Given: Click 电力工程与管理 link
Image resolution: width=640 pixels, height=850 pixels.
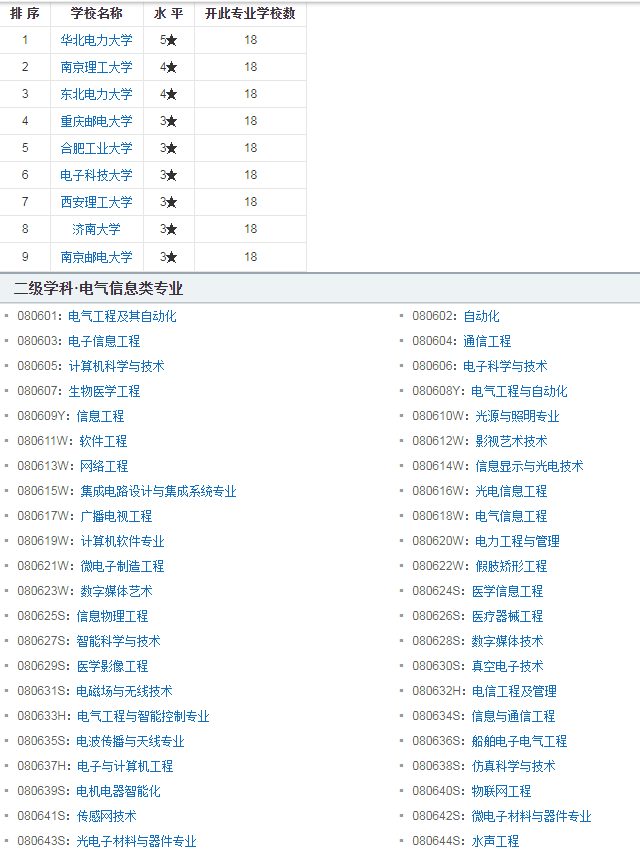Looking at the screenshot, I should pyautogui.click(x=518, y=542).
